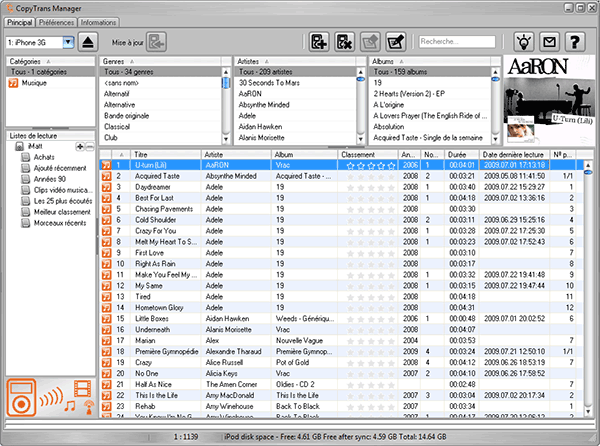
Task: Sort tracks by Artiste column
Action: [x=236, y=155]
